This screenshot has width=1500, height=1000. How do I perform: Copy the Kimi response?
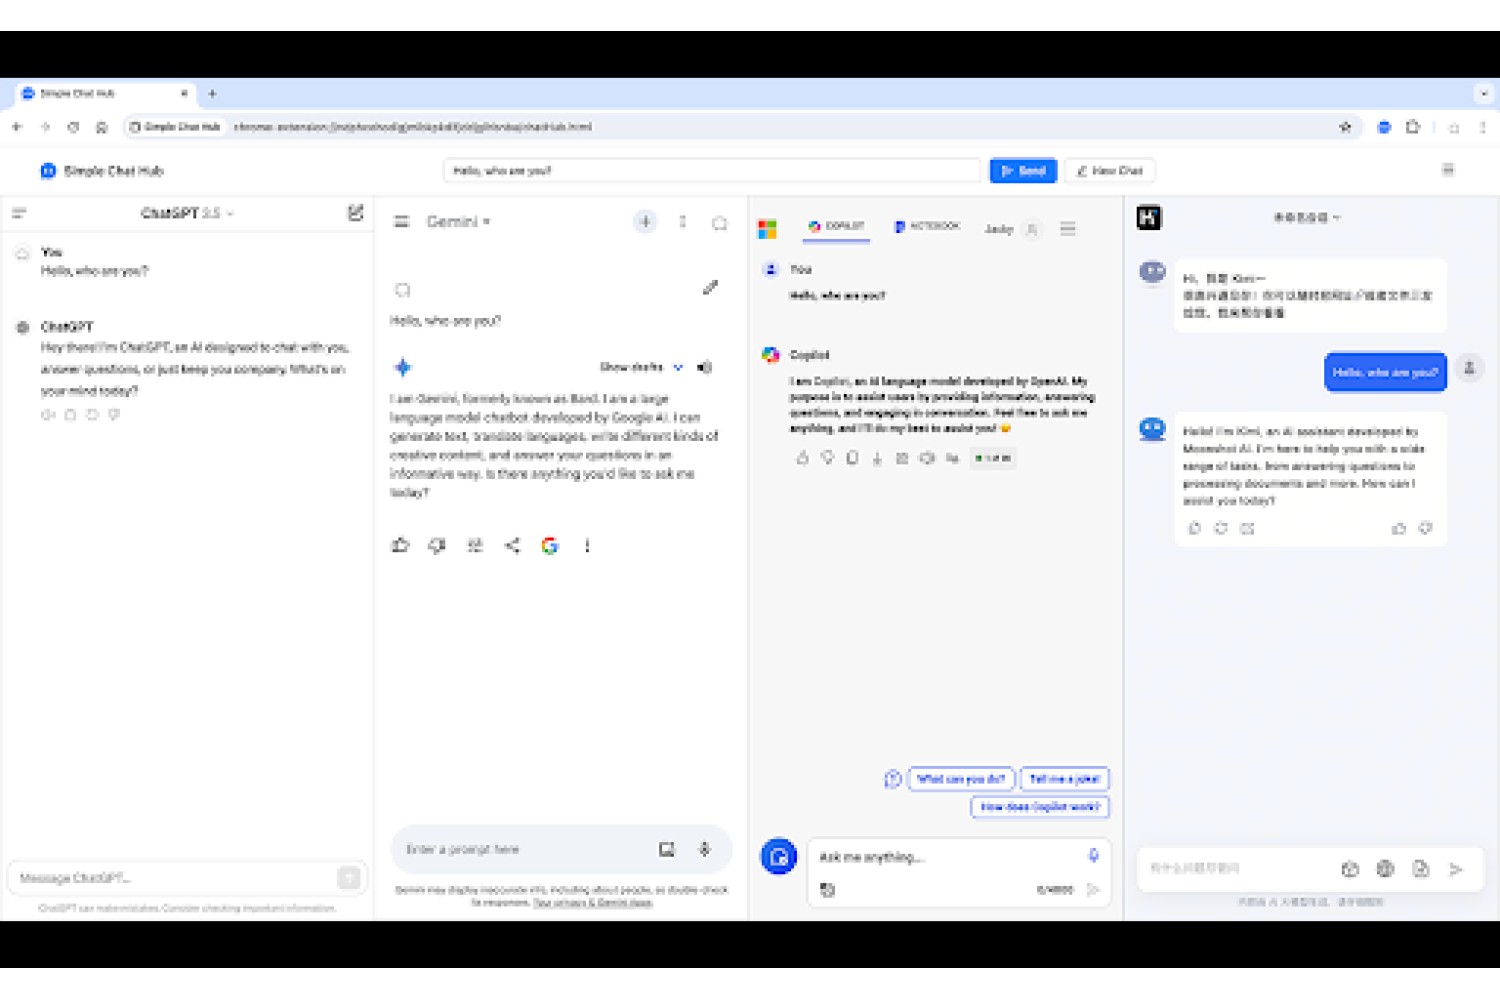click(x=1194, y=528)
